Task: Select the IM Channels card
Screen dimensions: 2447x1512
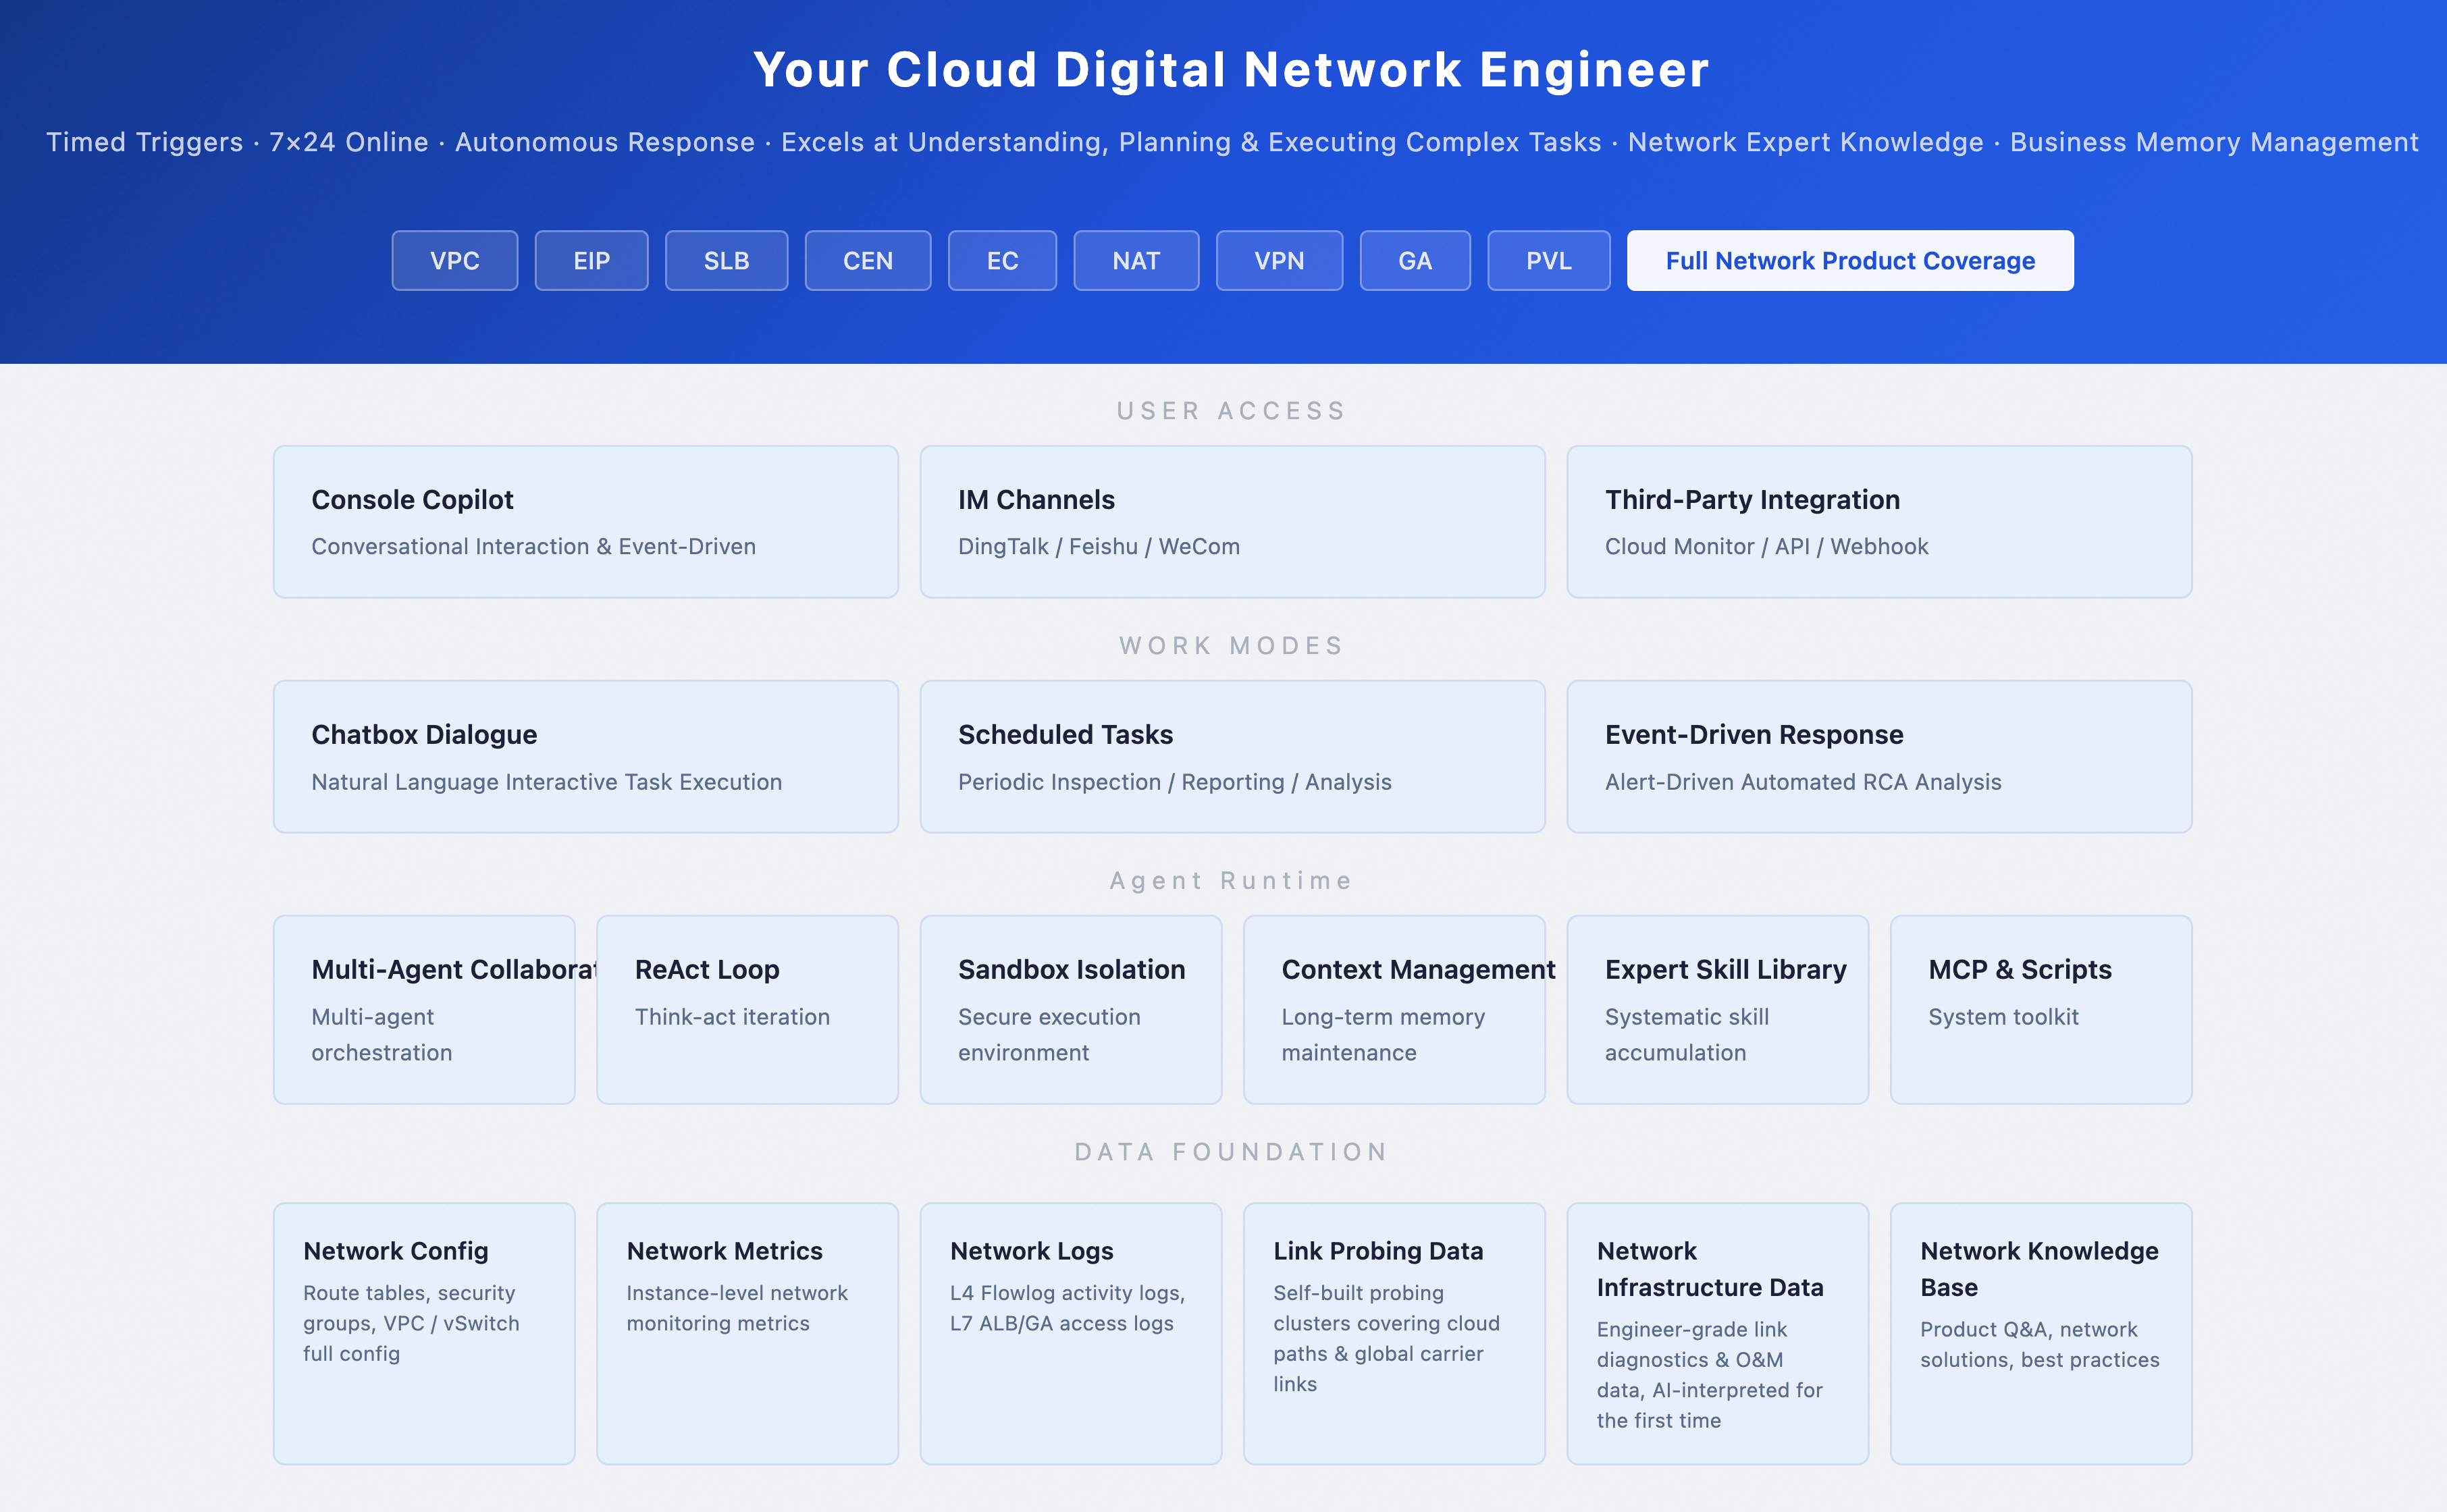Action: 1232,522
